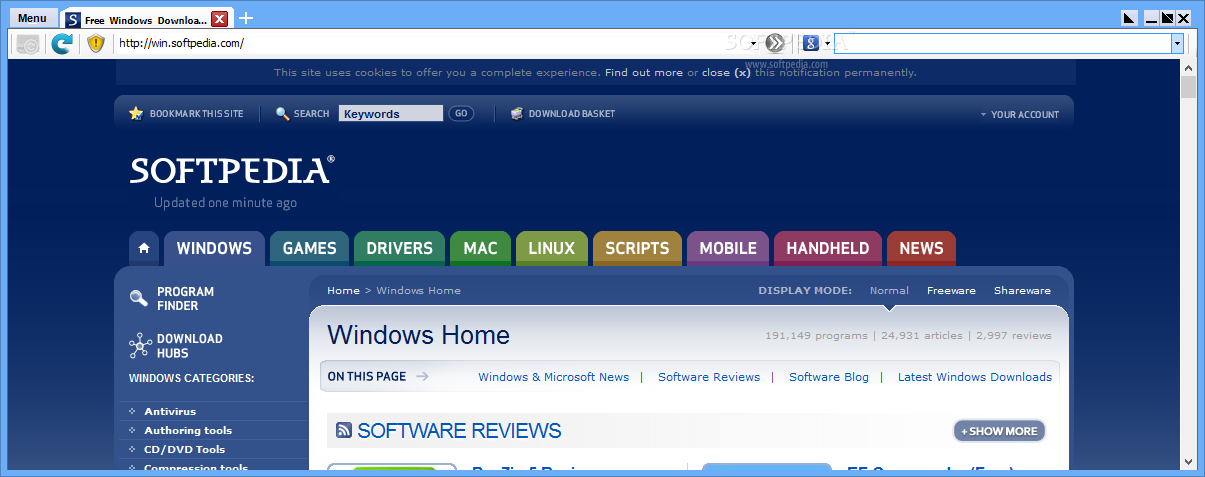Open the NEWS tab
Screen dimensions: 1205x477
921,248
